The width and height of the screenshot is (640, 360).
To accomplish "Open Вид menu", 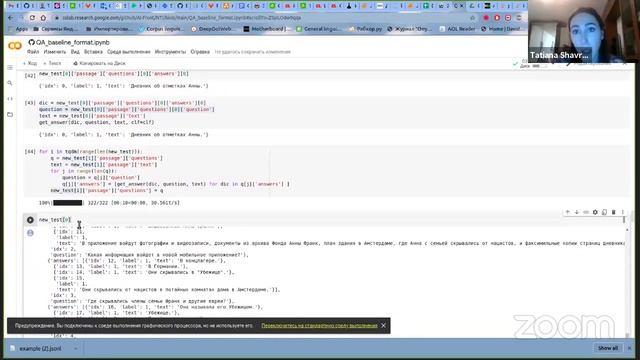I will tap(75, 52).
